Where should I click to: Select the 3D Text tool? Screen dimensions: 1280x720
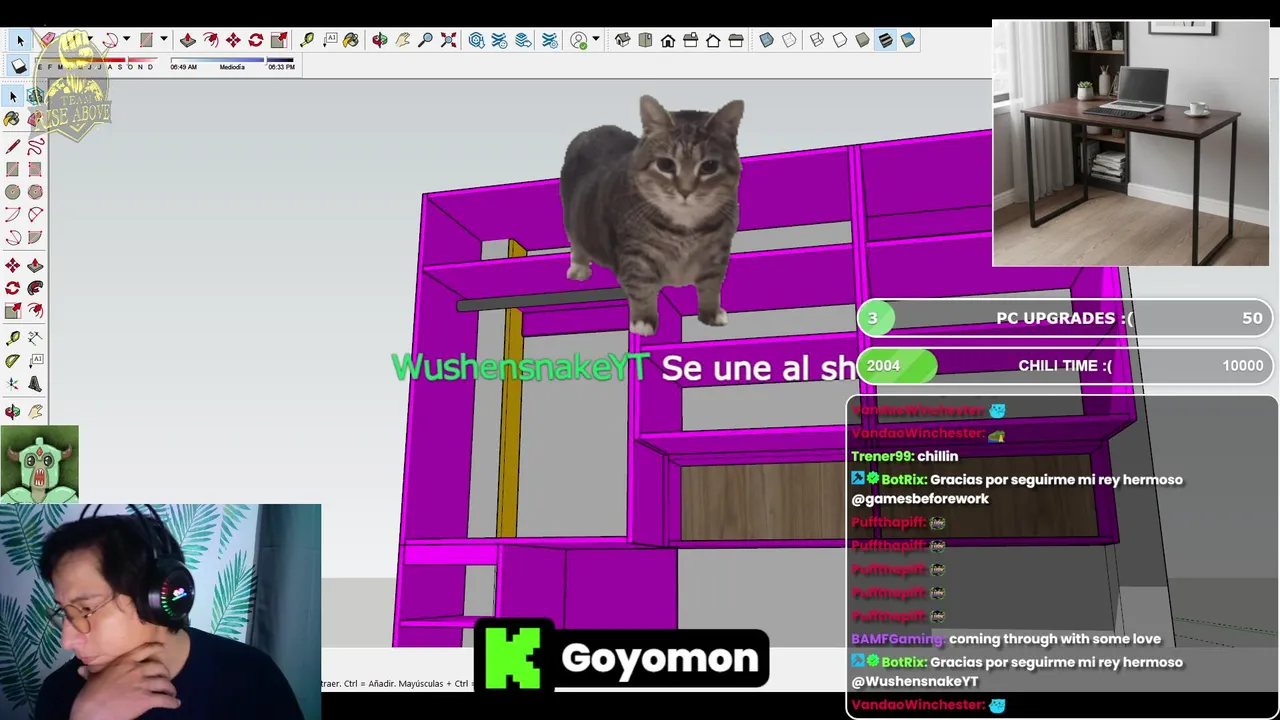pos(35,383)
